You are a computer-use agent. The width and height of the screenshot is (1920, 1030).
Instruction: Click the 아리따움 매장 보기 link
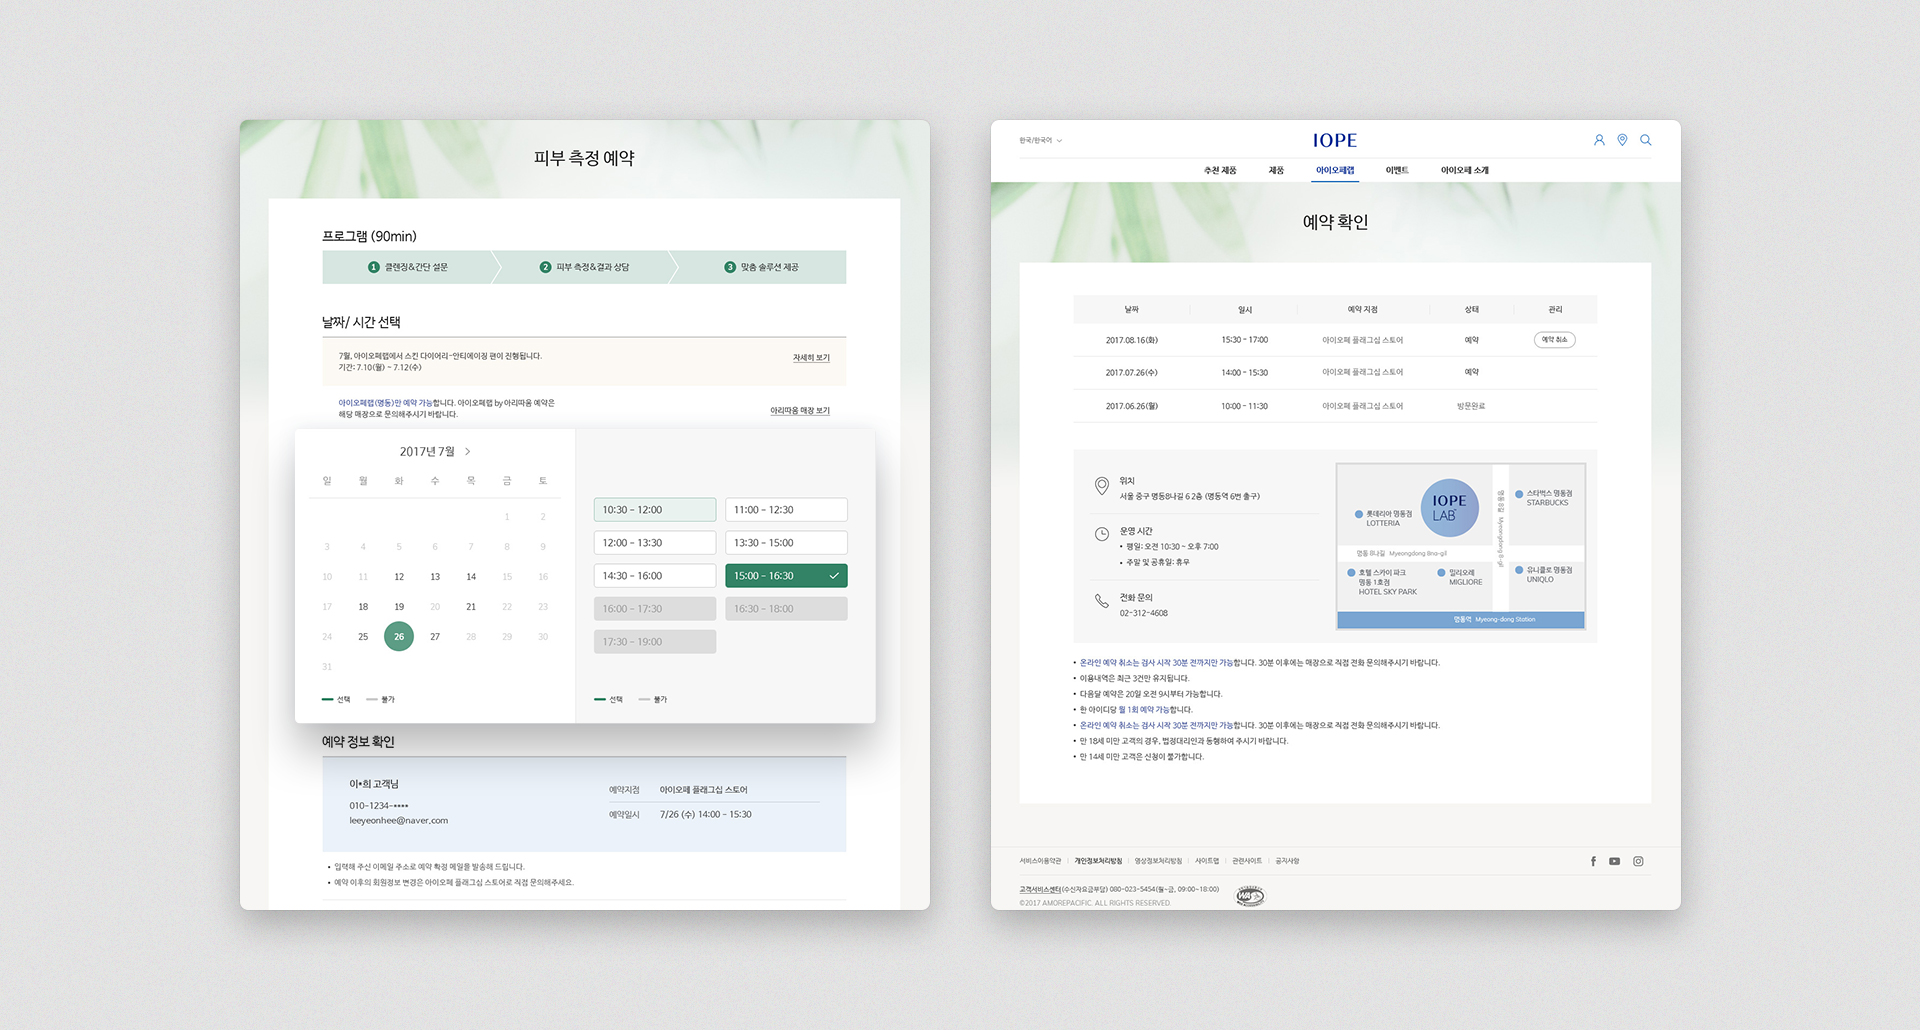(x=800, y=411)
